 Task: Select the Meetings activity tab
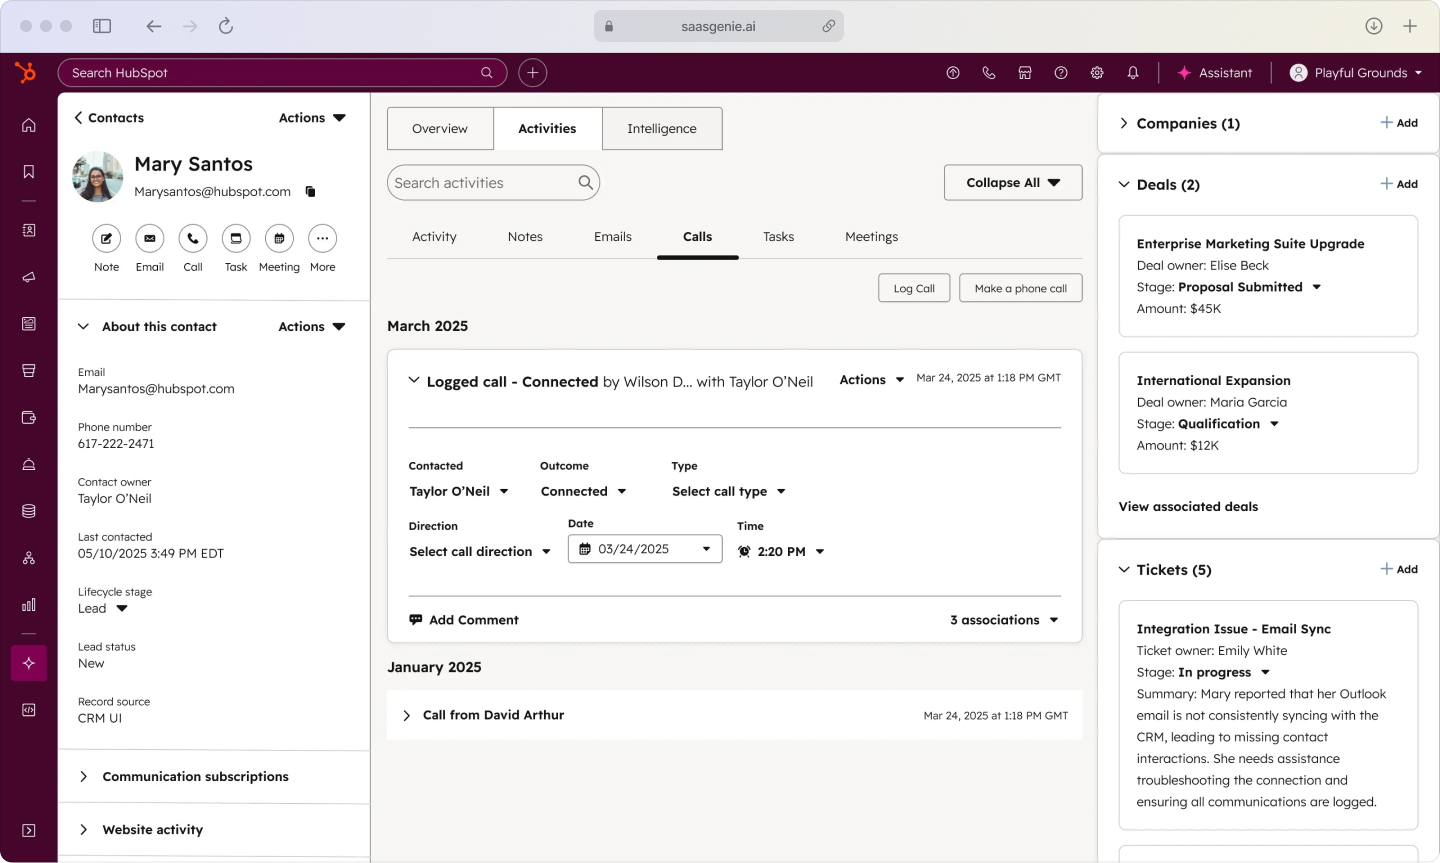pos(871,237)
